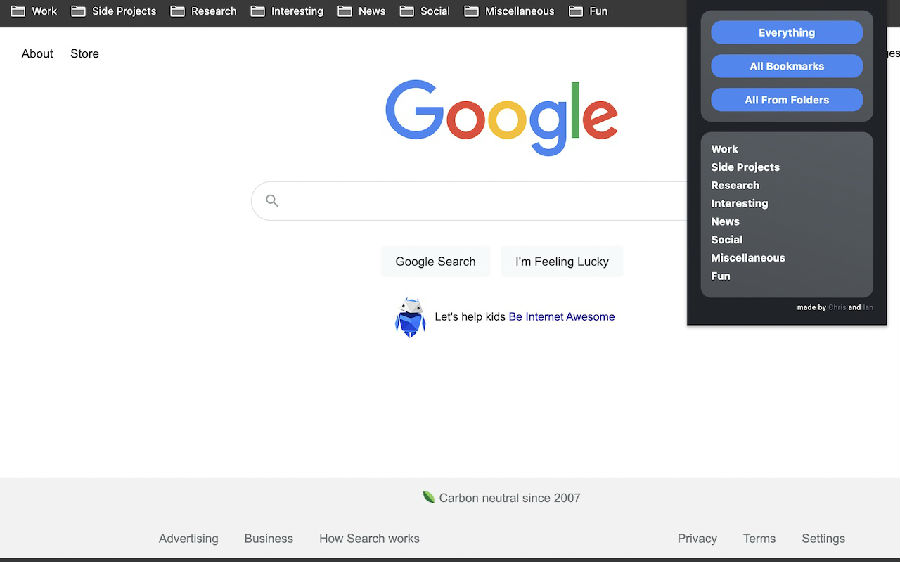The width and height of the screenshot is (900, 562).
Task: Select News in the extension popup list
Action: 725,222
